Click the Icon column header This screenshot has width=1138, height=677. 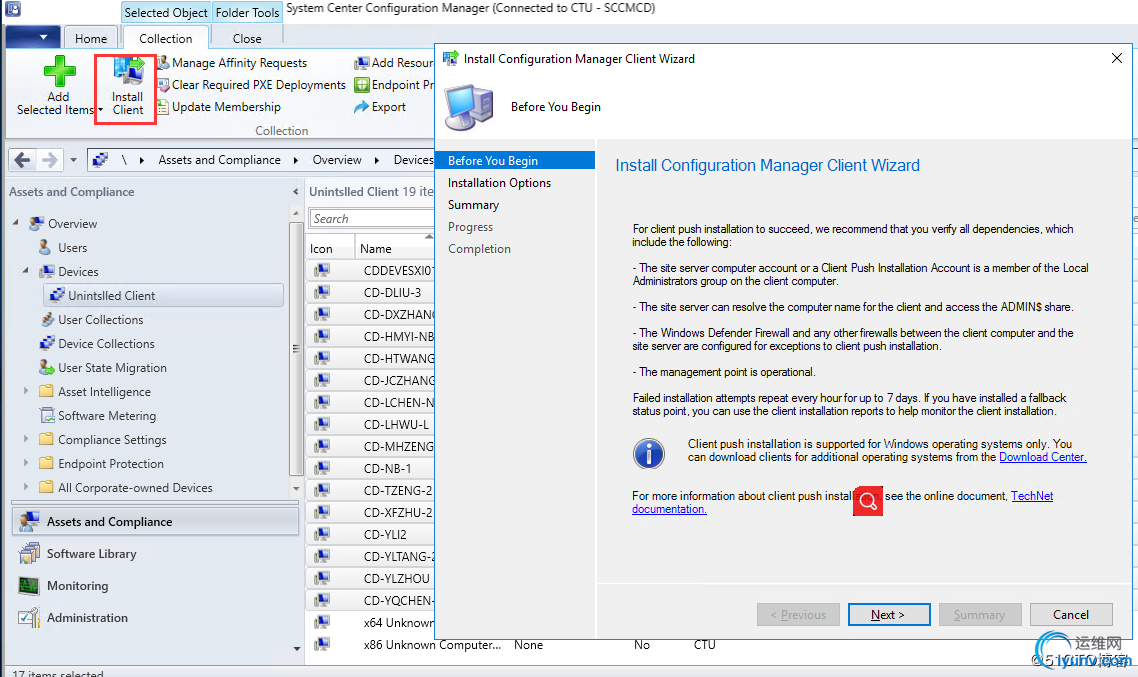tap(330, 248)
